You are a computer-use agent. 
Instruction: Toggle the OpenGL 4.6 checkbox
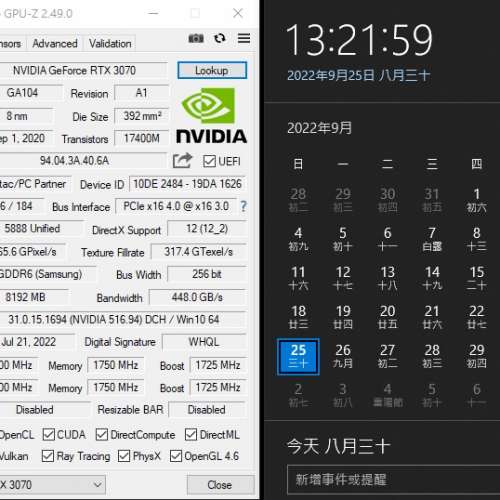pyautogui.click(x=176, y=456)
